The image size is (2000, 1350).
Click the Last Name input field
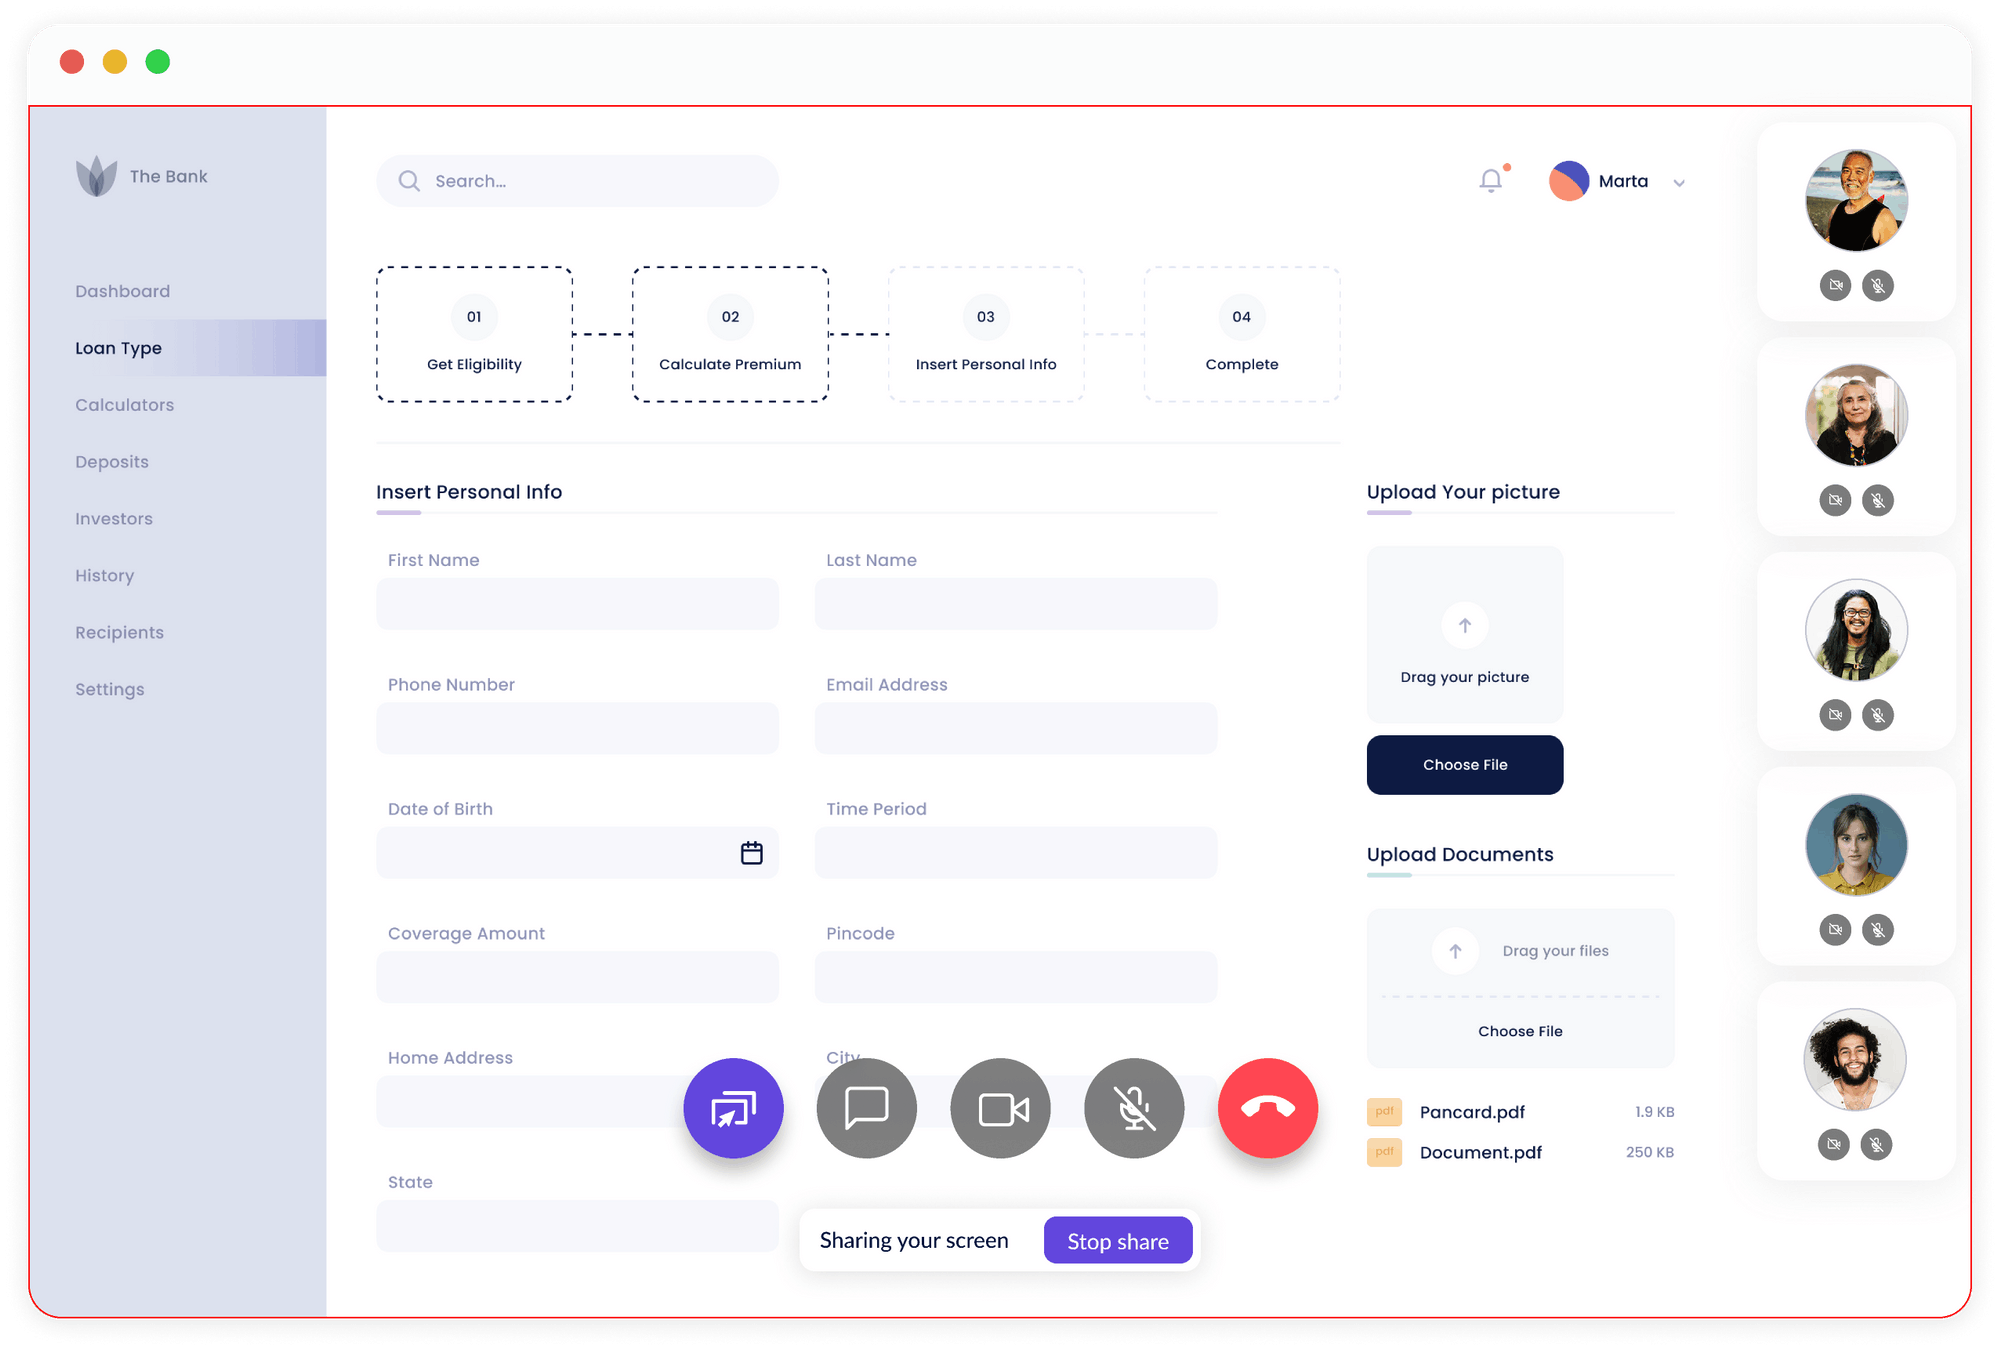(x=1016, y=604)
